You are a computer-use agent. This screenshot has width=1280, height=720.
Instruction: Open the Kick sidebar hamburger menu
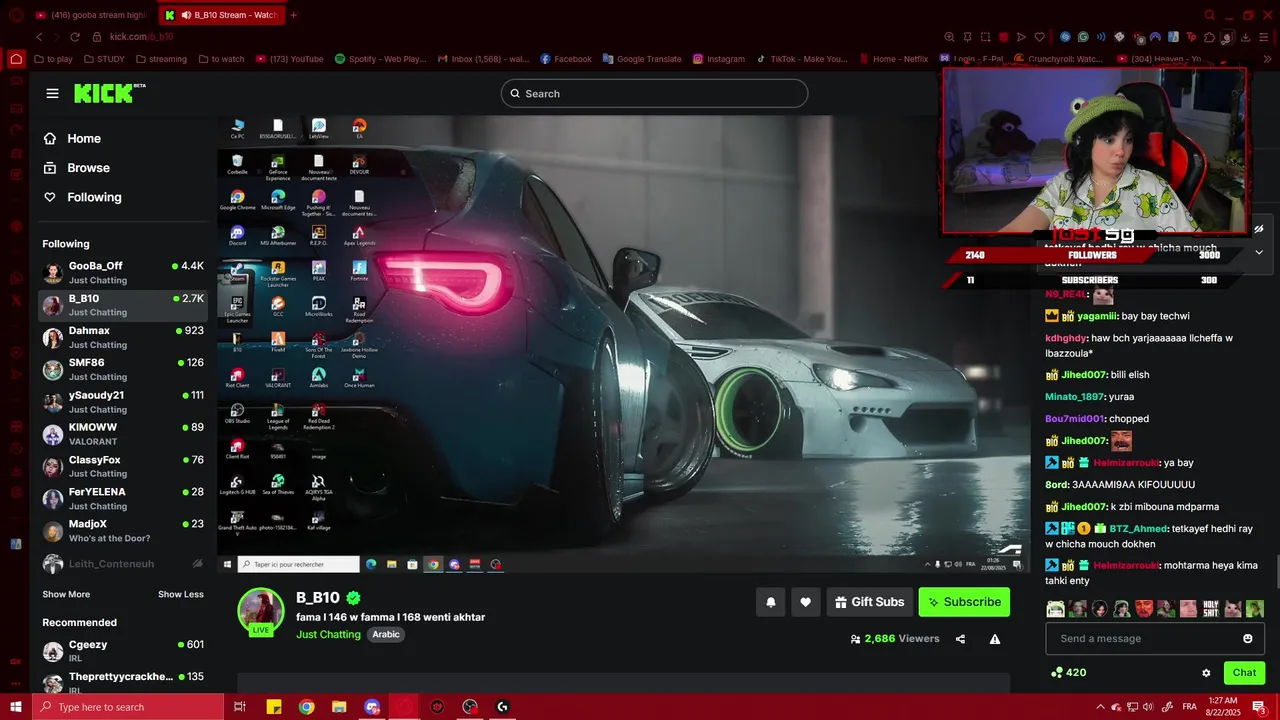coord(52,93)
